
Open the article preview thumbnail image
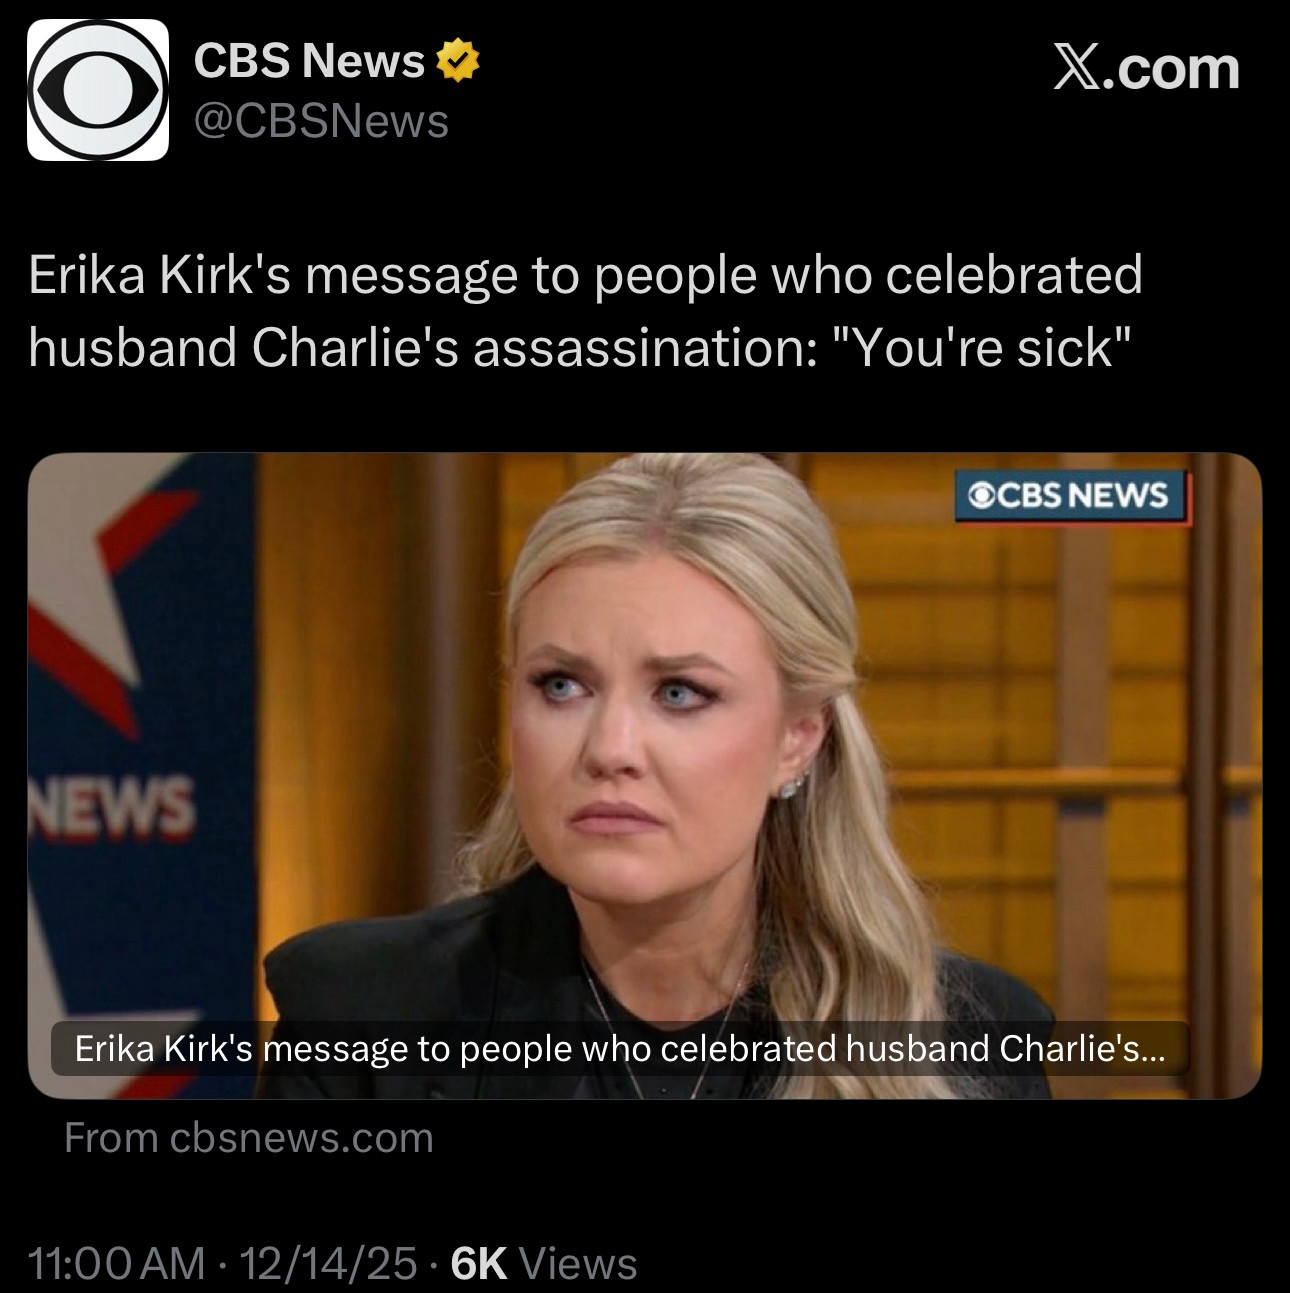coord(645,776)
